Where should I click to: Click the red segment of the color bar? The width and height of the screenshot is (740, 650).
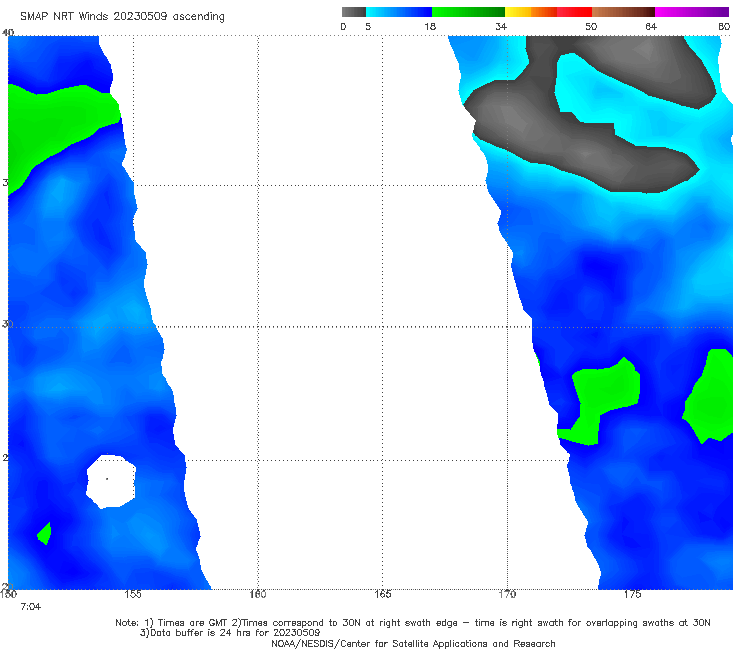pos(574,12)
